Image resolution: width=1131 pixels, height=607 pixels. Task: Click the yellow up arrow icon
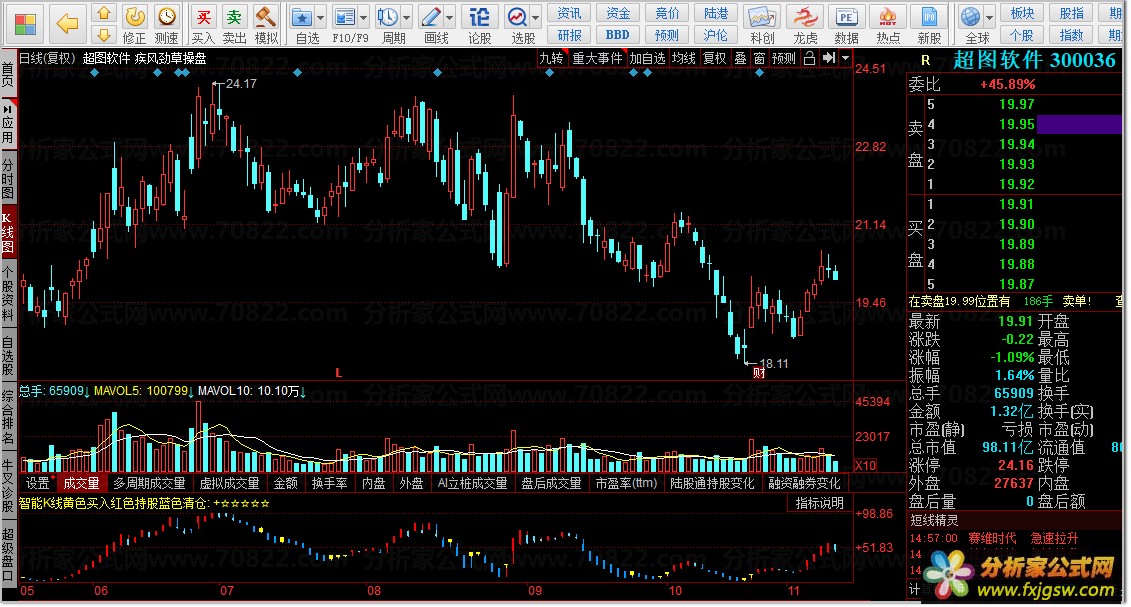[105, 13]
